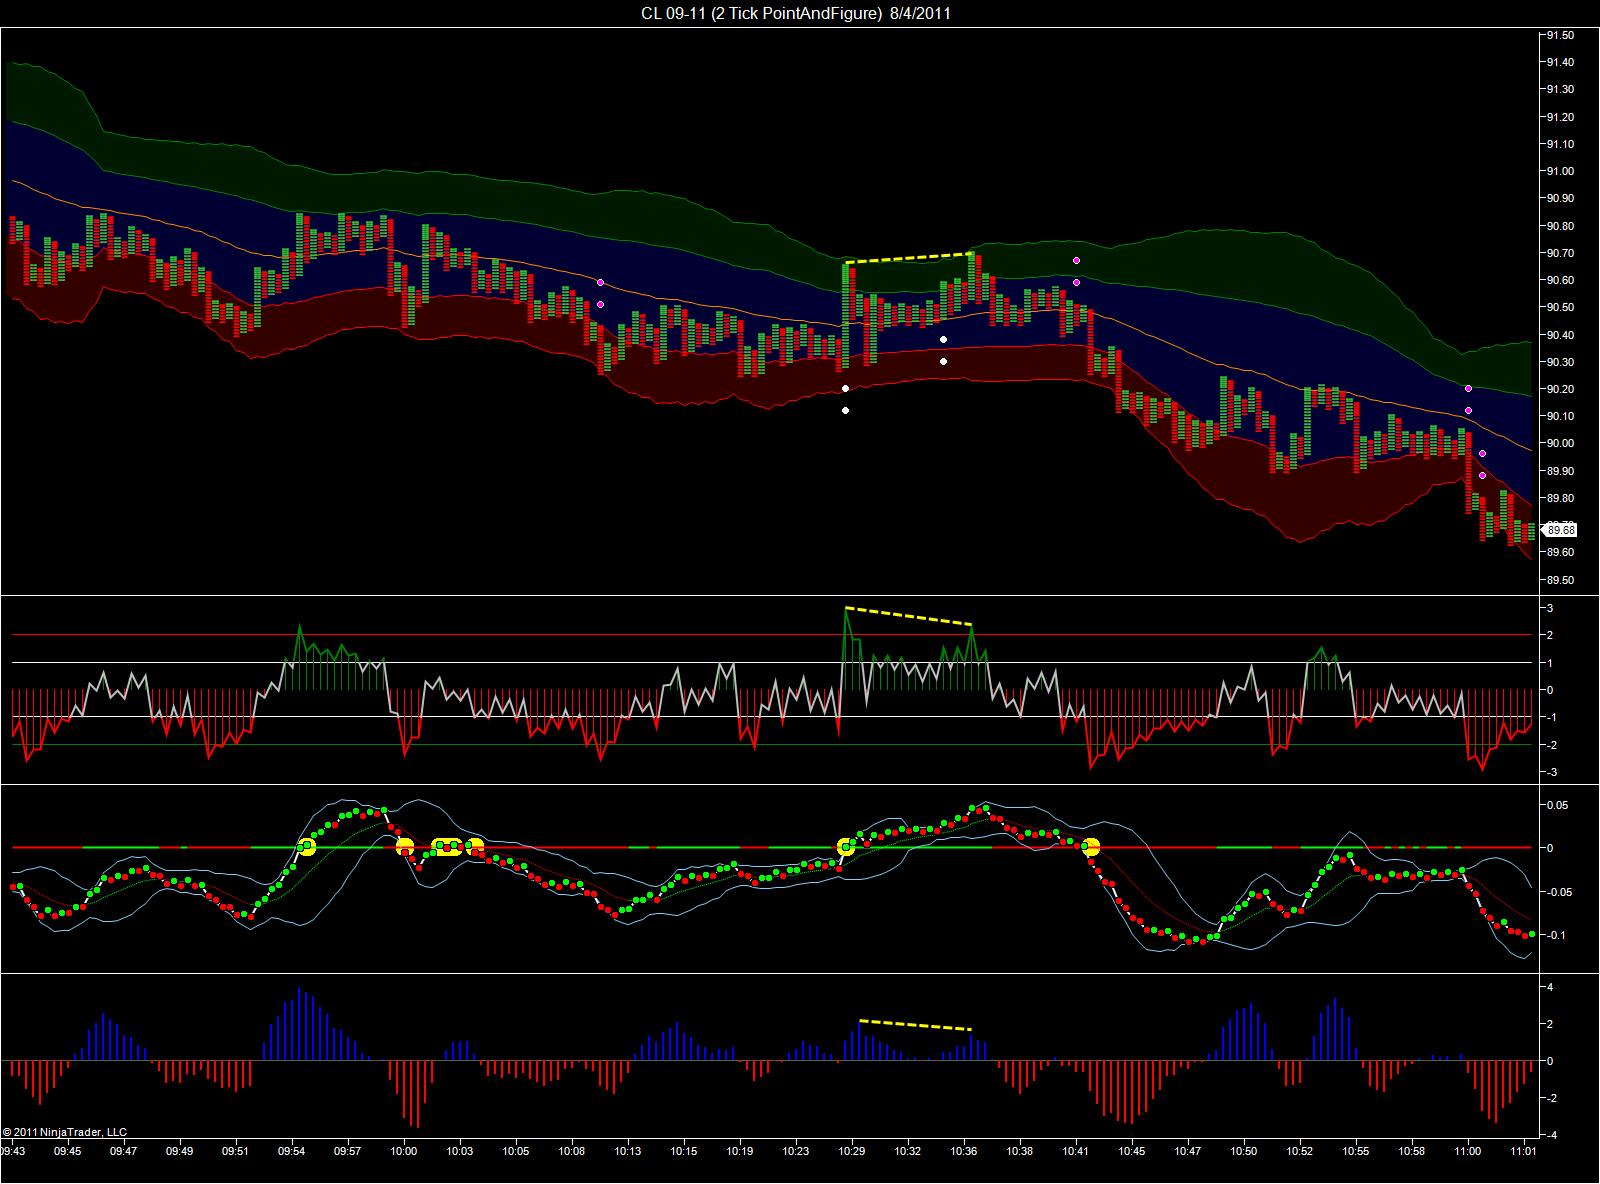Click the 10:19 time axis label
The width and height of the screenshot is (1600, 1184).
click(740, 1151)
